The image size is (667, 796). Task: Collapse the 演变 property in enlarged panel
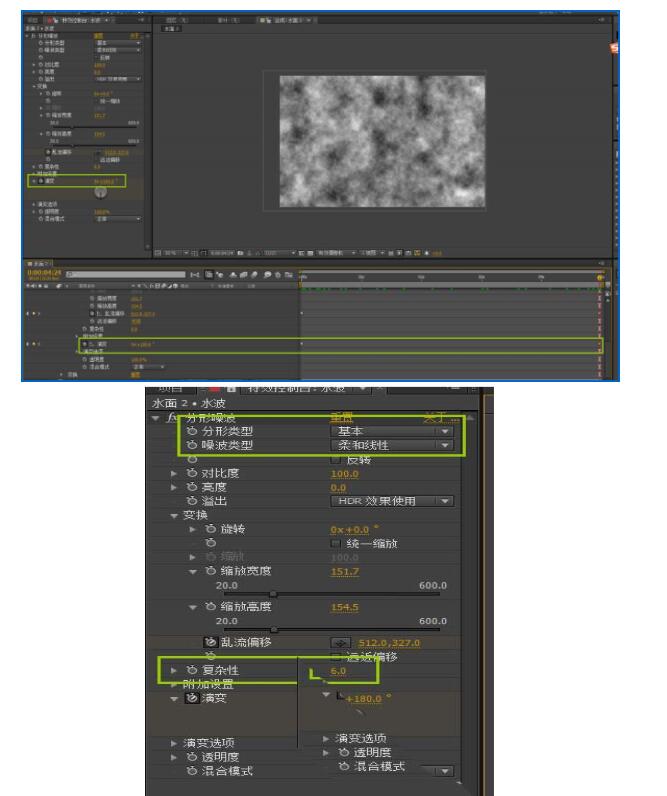pos(174,699)
